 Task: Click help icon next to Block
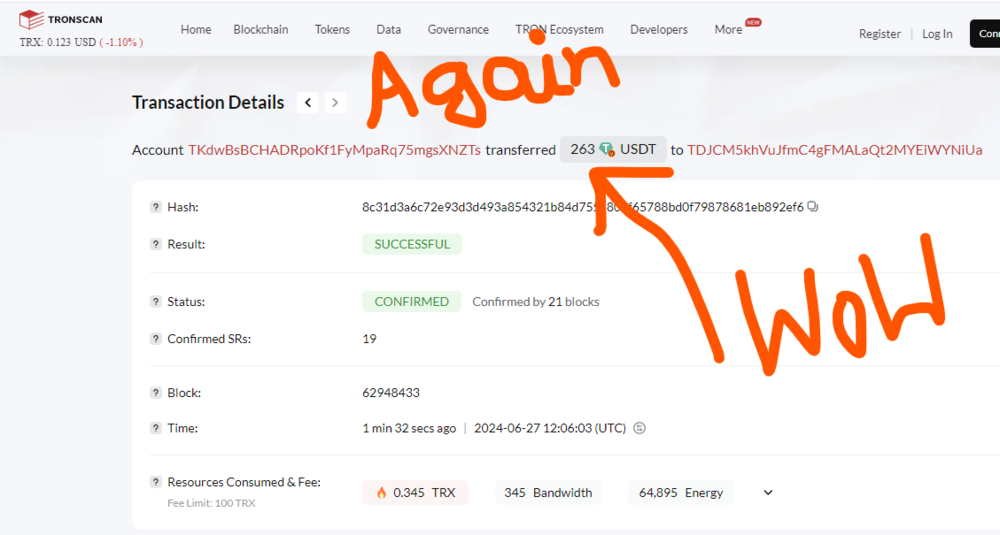(156, 393)
